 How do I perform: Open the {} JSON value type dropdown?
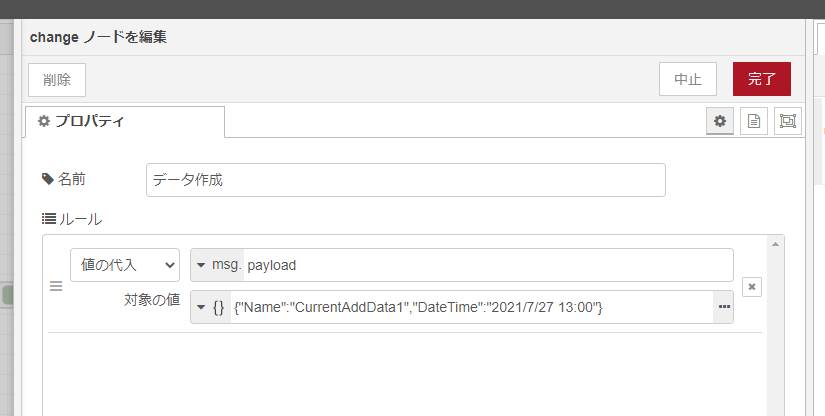coord(211,306)
